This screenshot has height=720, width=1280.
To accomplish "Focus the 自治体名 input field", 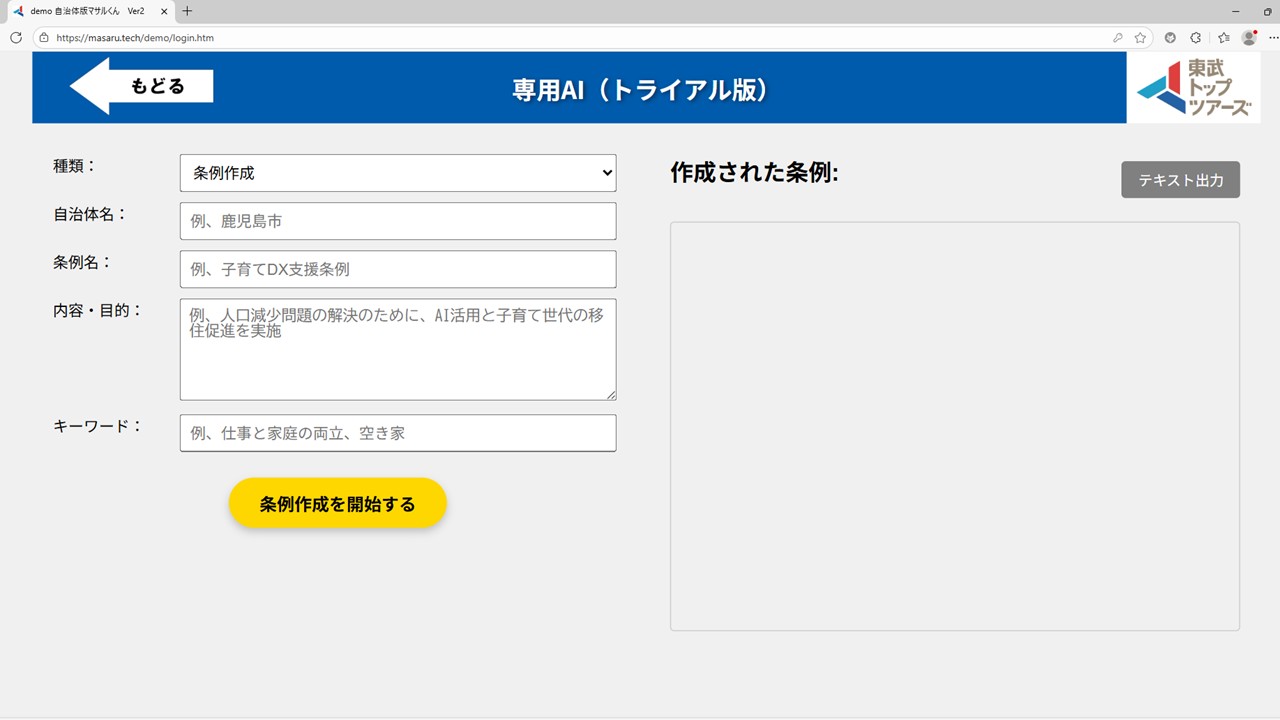I will (398, 221).
